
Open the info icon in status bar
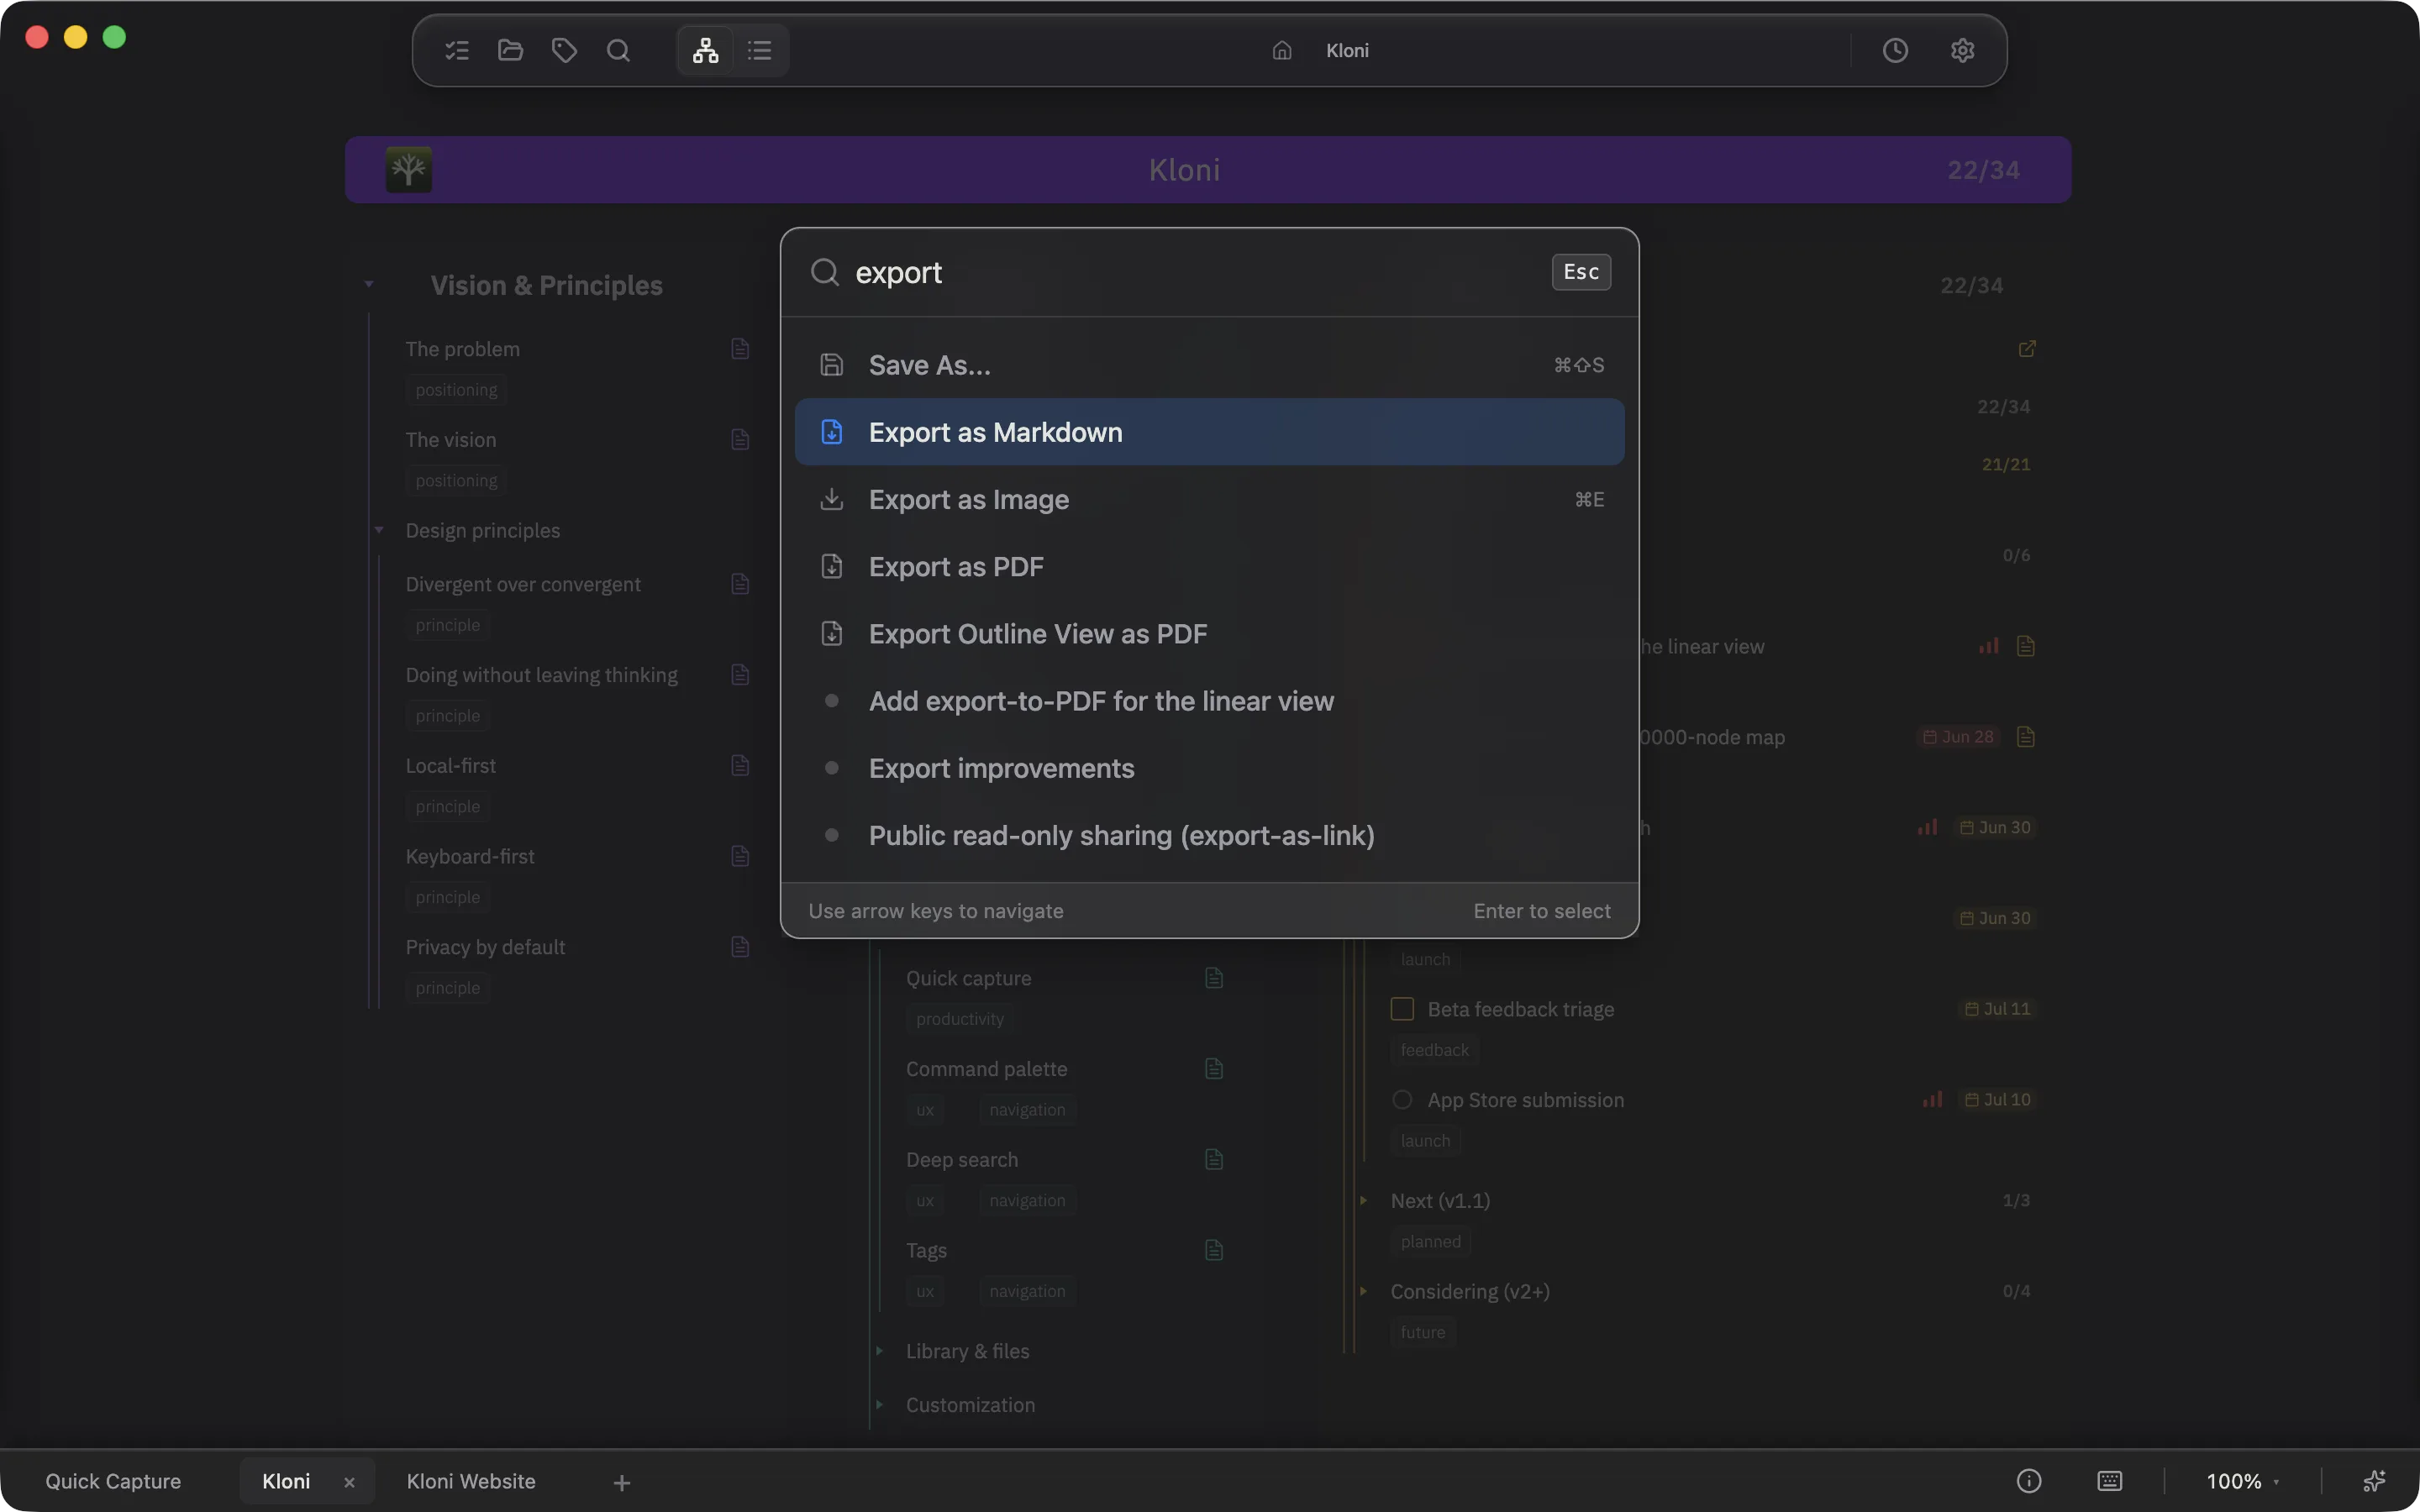pos(2029,1481)
